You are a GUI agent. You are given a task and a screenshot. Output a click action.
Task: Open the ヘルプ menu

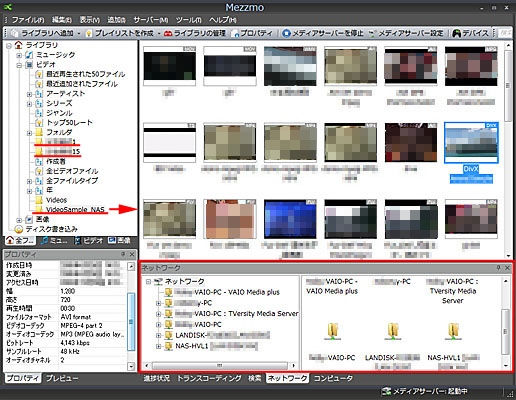[x=223, y=20]
